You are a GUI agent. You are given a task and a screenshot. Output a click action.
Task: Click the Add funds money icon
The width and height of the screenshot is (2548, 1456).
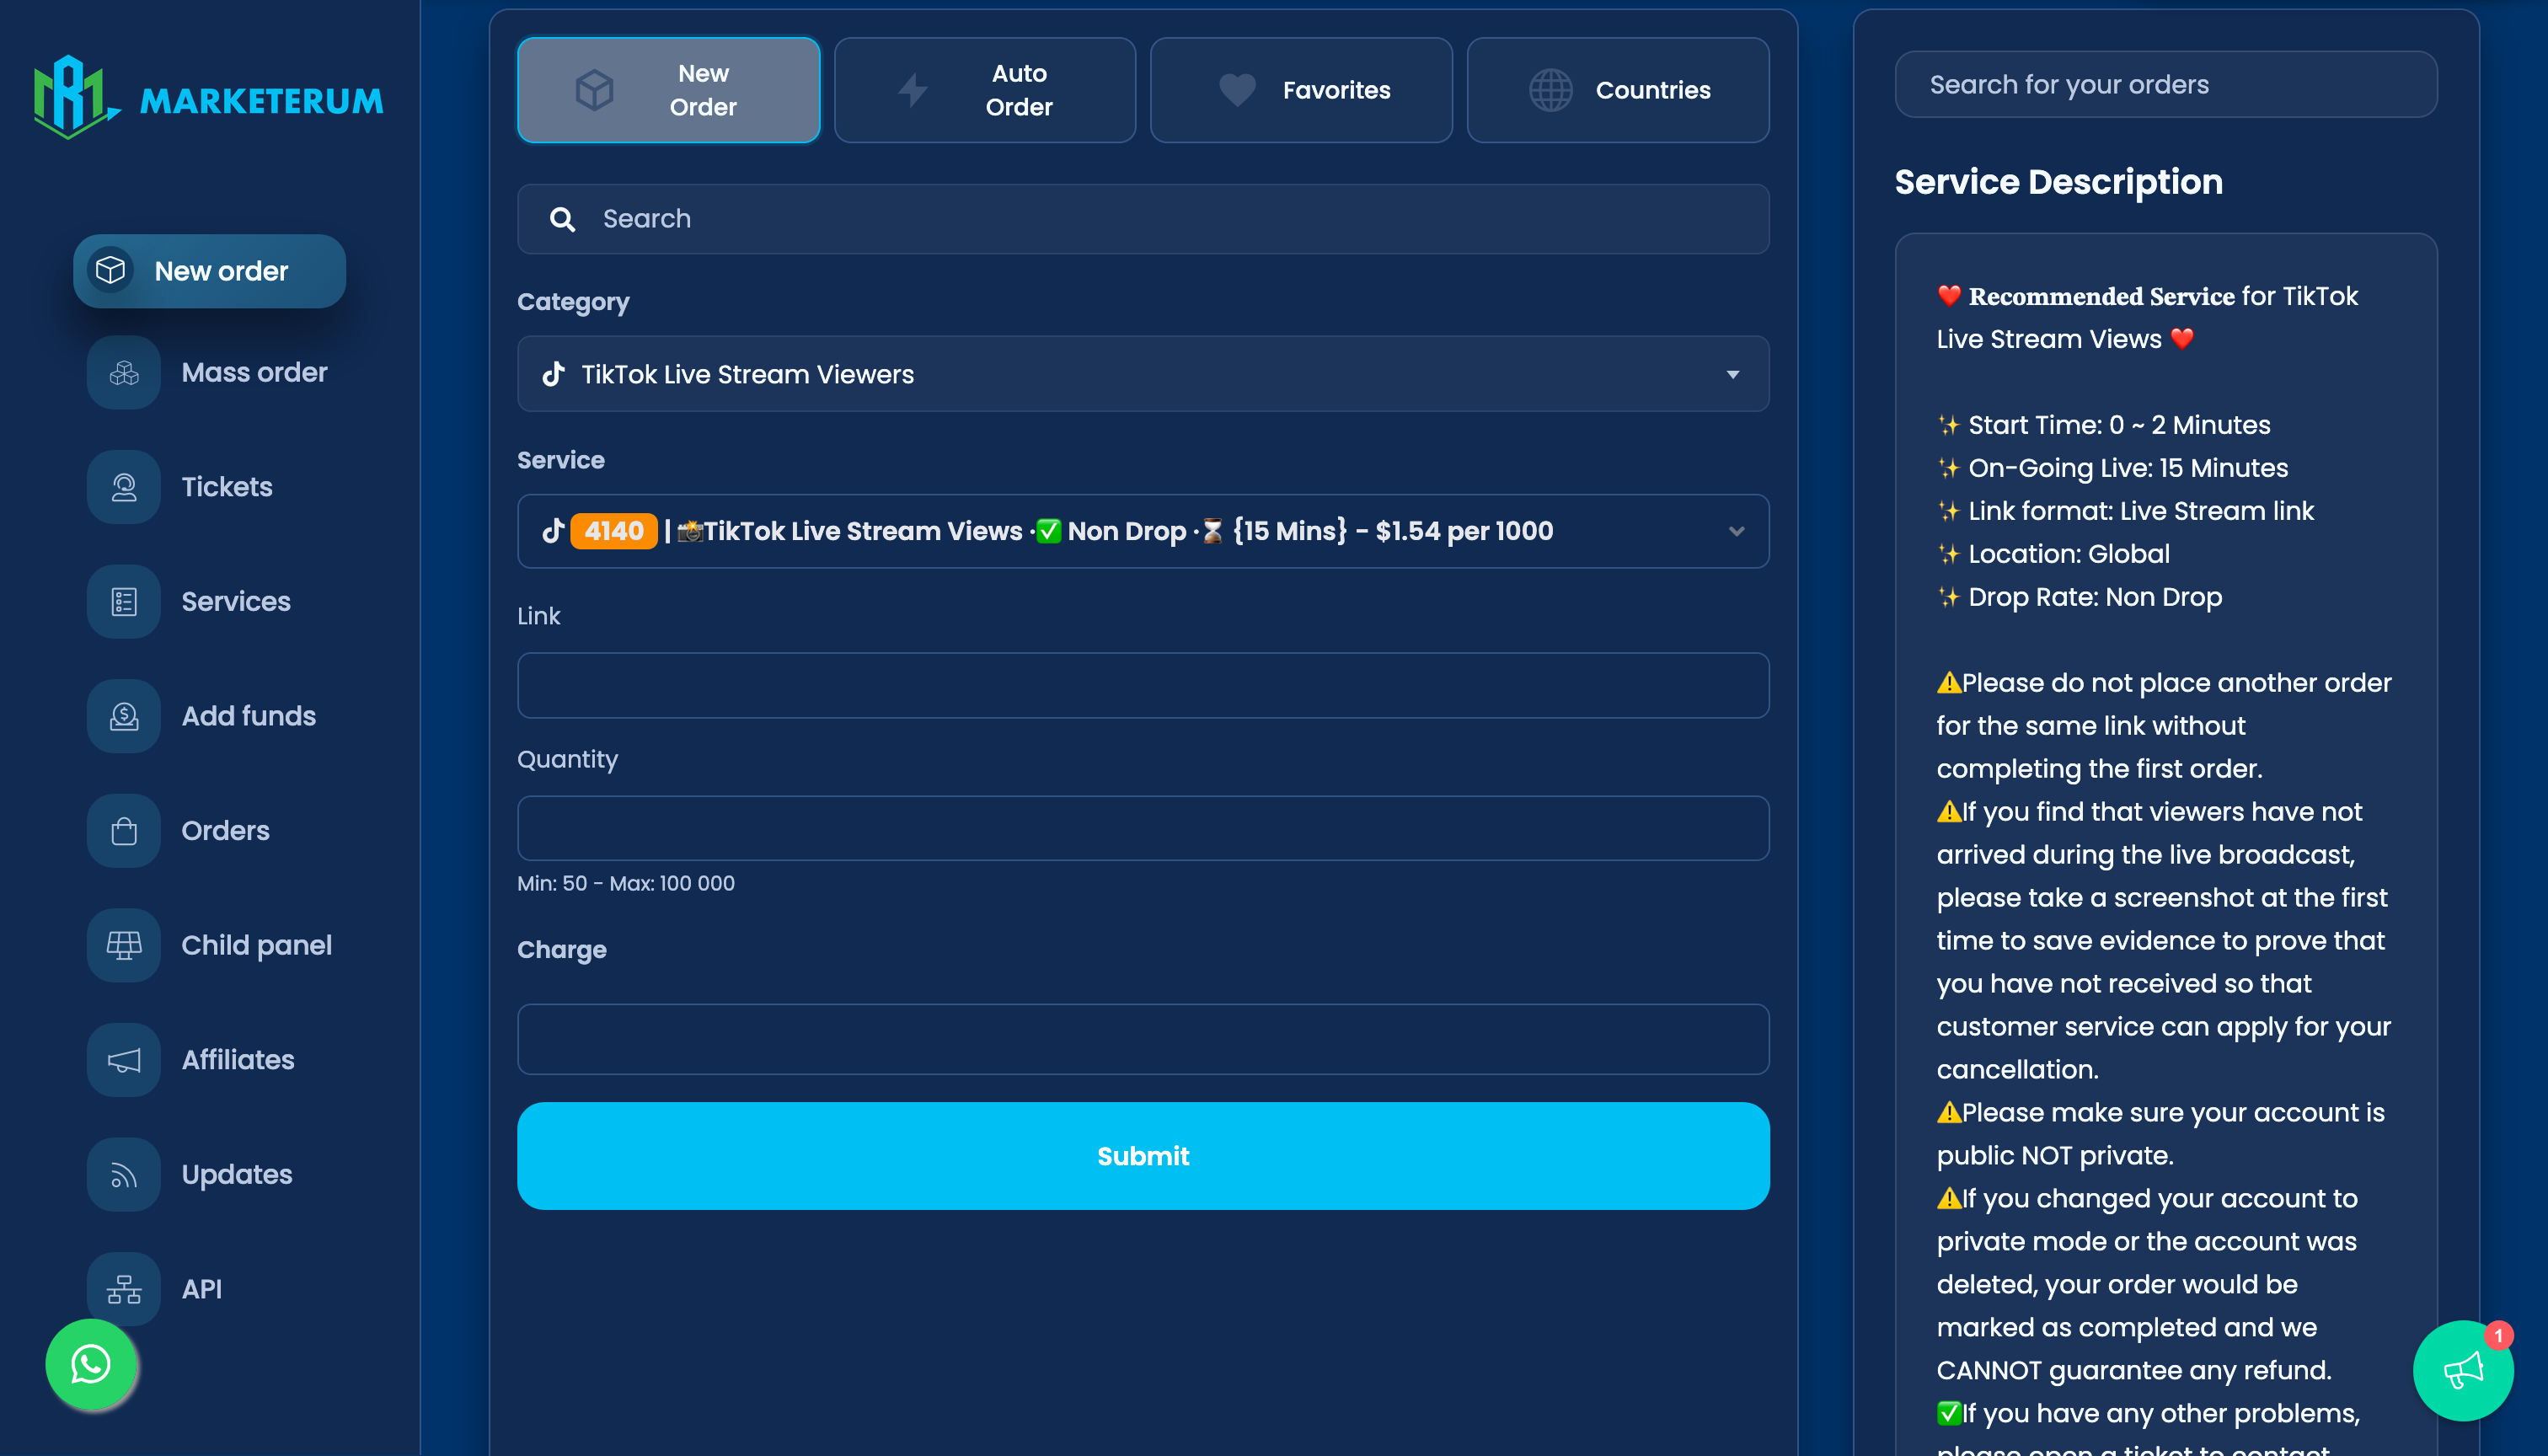click(x=124, y=716)
